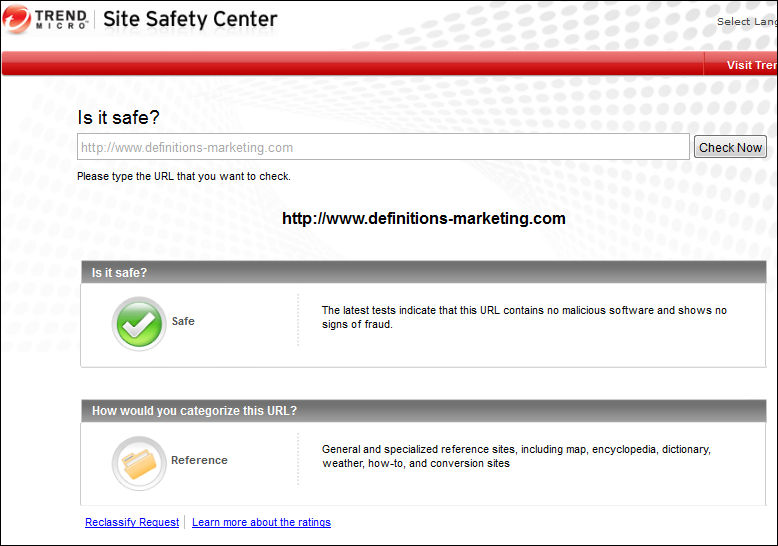Open the Select Language dropdown

click(x=746, y=22)
